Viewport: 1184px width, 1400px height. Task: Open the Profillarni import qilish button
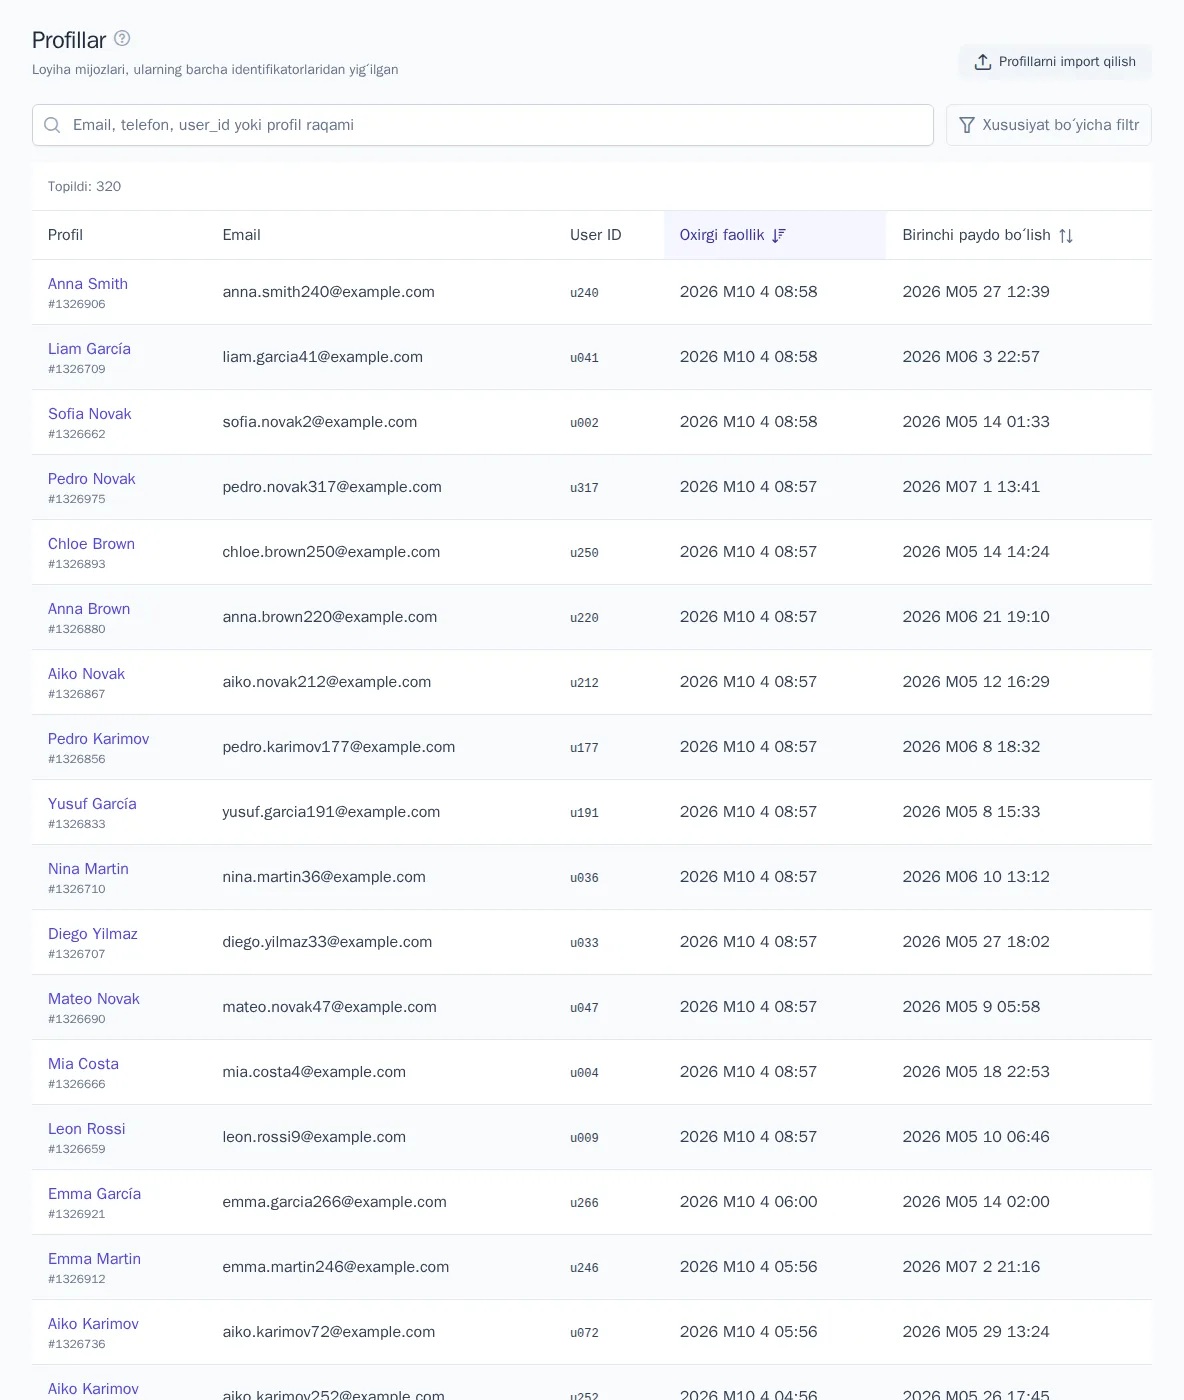click(x=1055, y=62)
